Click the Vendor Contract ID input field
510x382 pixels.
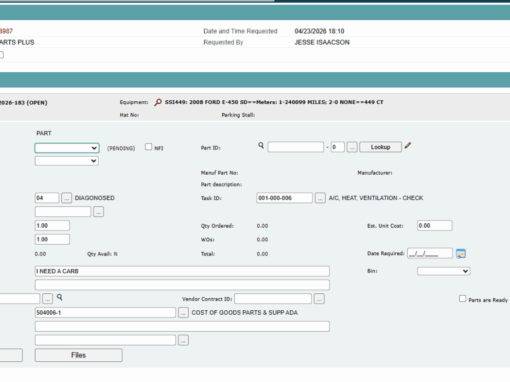click(273, 299)
